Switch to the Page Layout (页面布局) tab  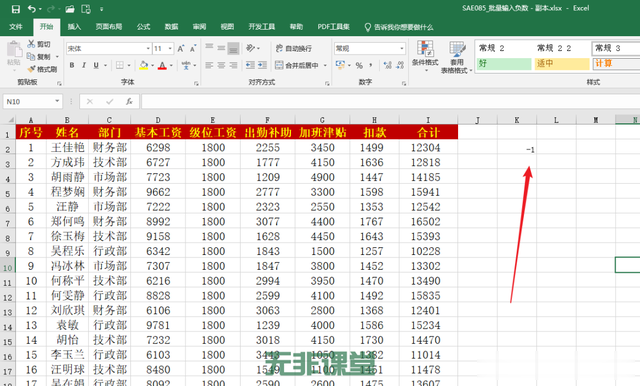(109, 27)
